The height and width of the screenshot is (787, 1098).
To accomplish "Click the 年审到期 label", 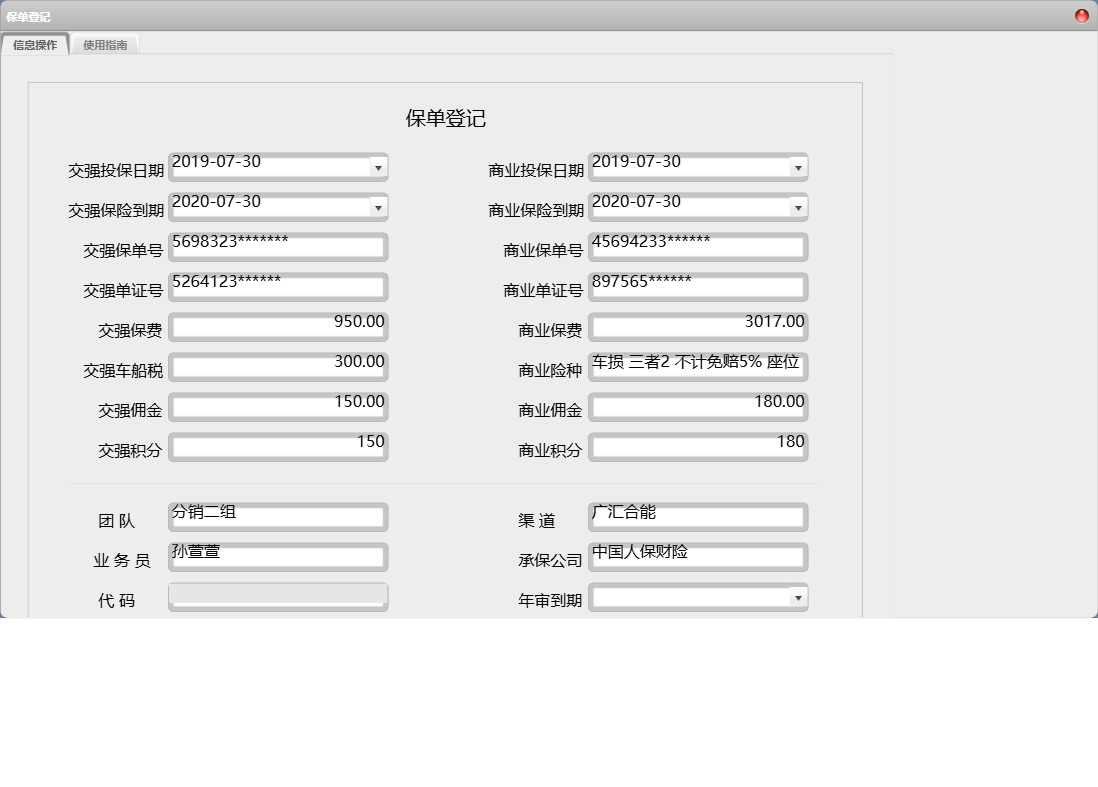I will tap(550, 600).
